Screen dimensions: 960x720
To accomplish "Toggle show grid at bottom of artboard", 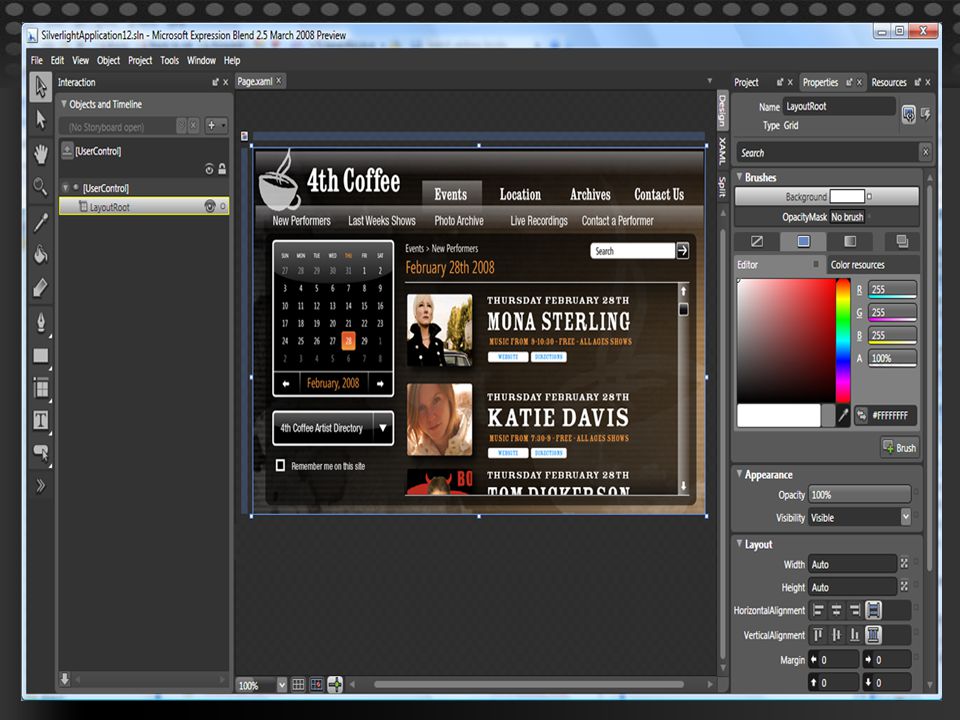I will (x=298, y=684).
